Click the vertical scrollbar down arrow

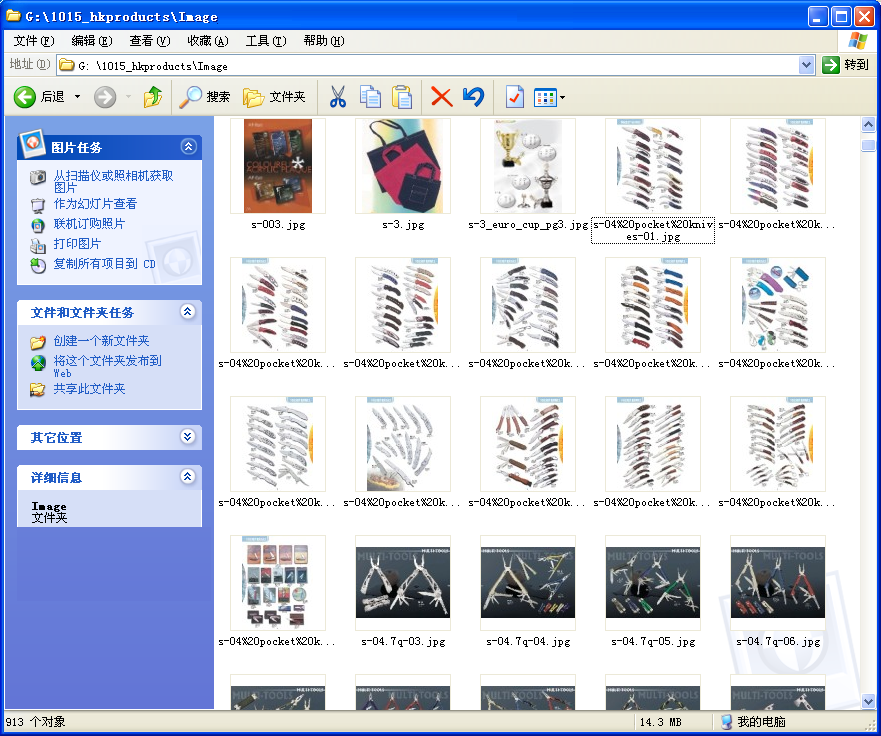click(x=868, y=701)
